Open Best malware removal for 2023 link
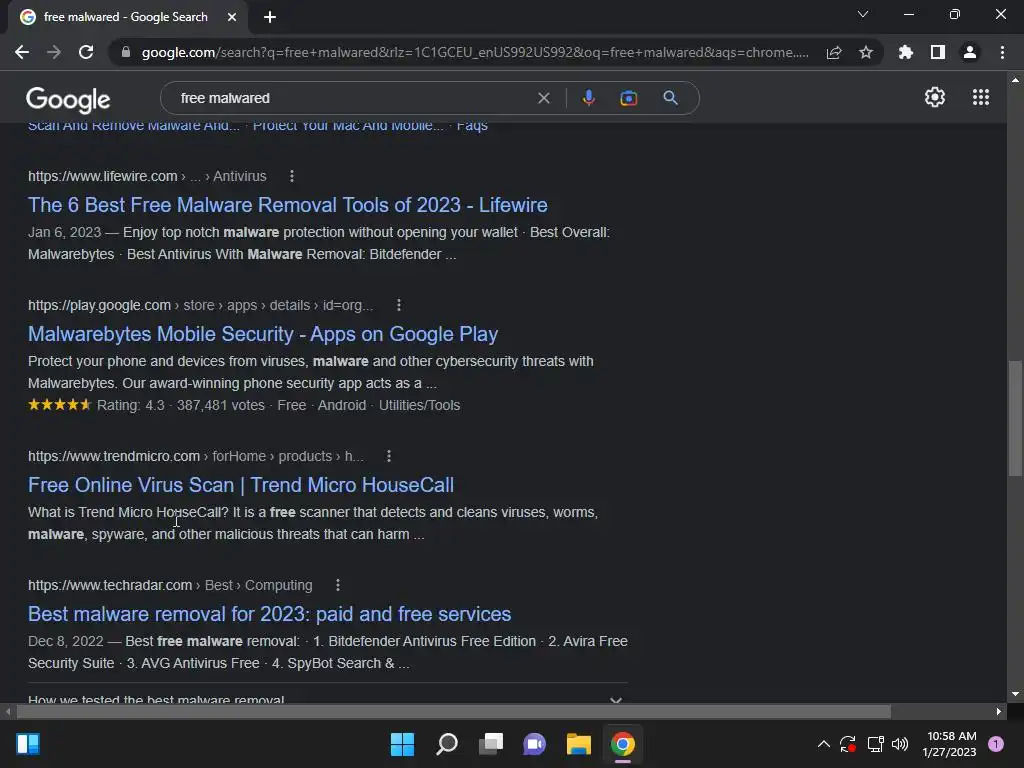This screenshot has width=1024, height=768. click(269, 614)
